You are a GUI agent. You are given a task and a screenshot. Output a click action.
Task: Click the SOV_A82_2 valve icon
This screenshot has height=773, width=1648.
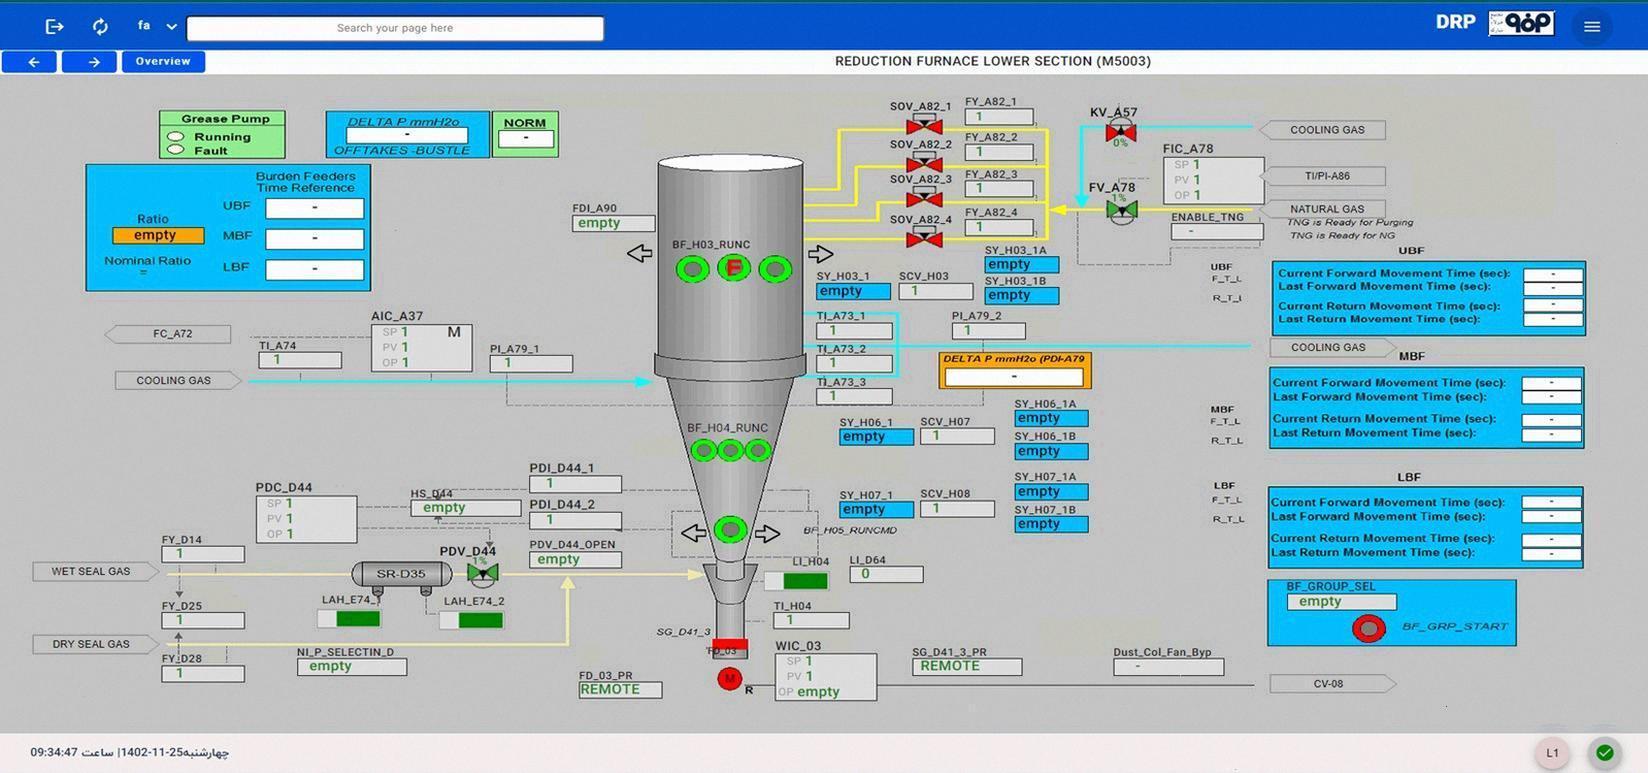point(924,163)
